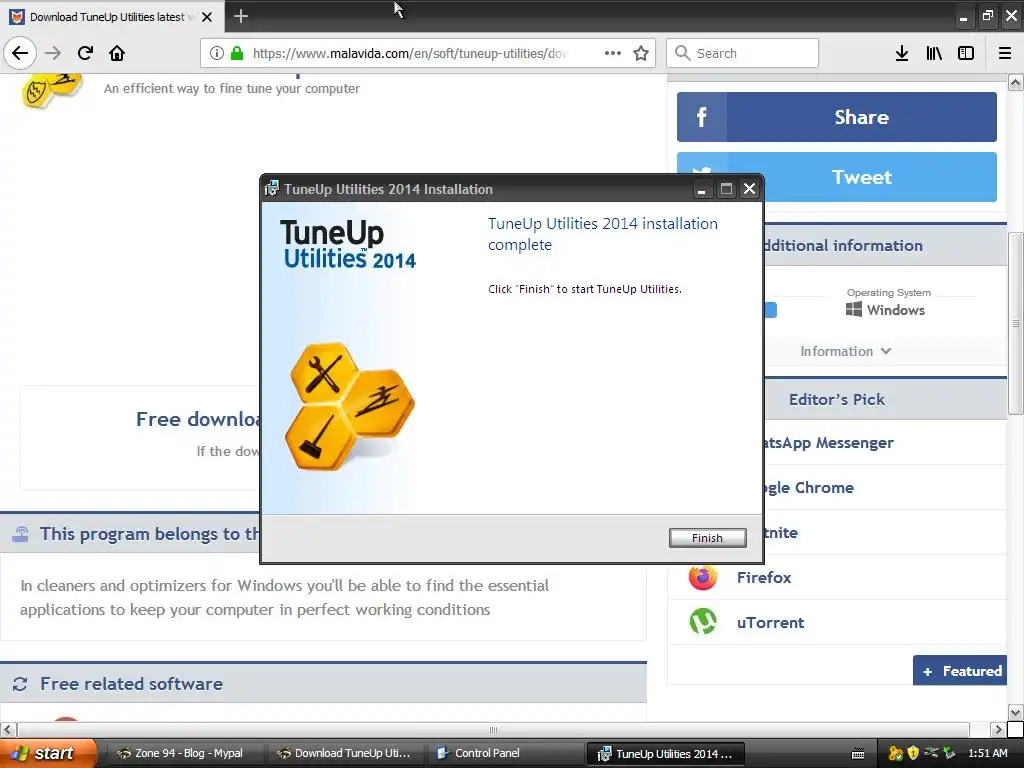Open the browser hamburger menu
The height and width of the screenshot is (768, 1024).
[x=1005, y=53]
